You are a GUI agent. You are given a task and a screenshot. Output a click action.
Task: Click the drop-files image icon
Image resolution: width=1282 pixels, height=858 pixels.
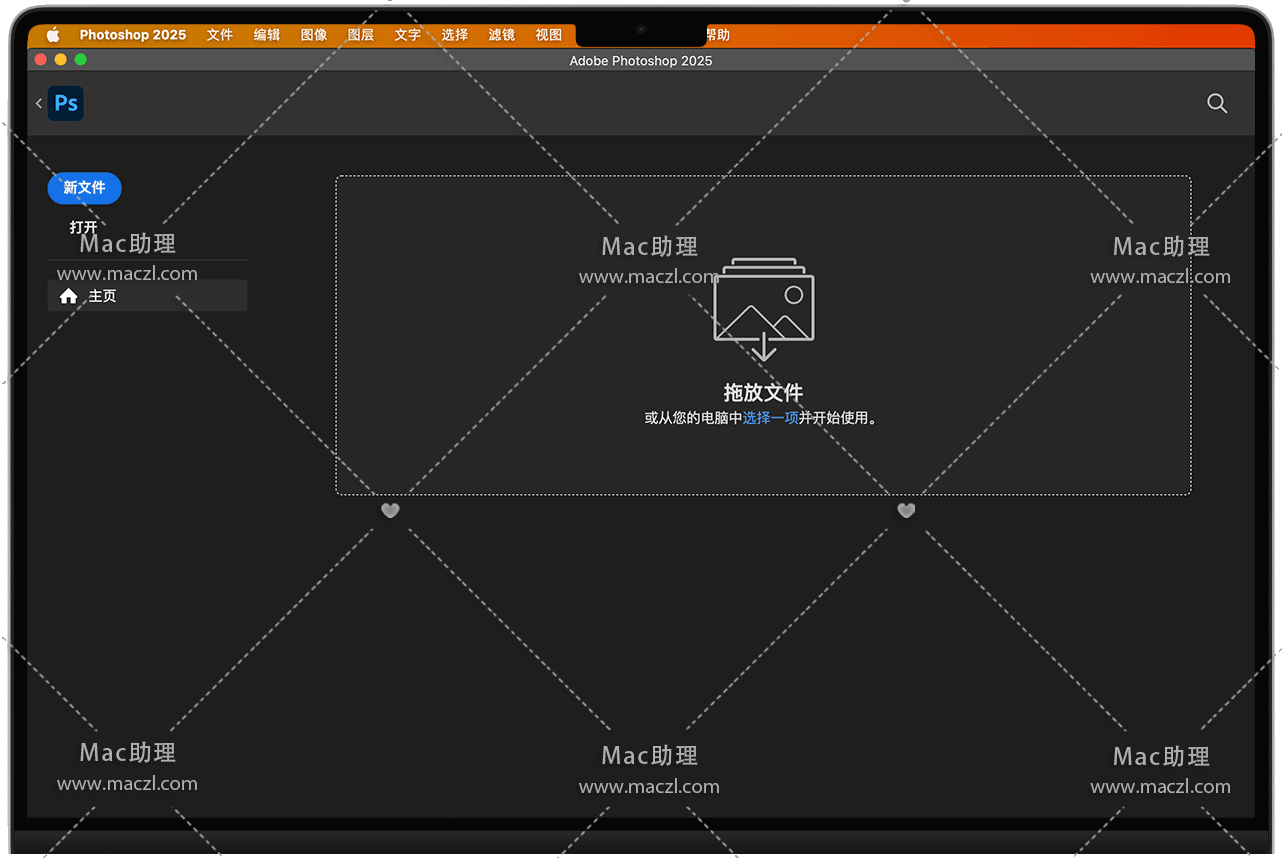coord(763,308)
